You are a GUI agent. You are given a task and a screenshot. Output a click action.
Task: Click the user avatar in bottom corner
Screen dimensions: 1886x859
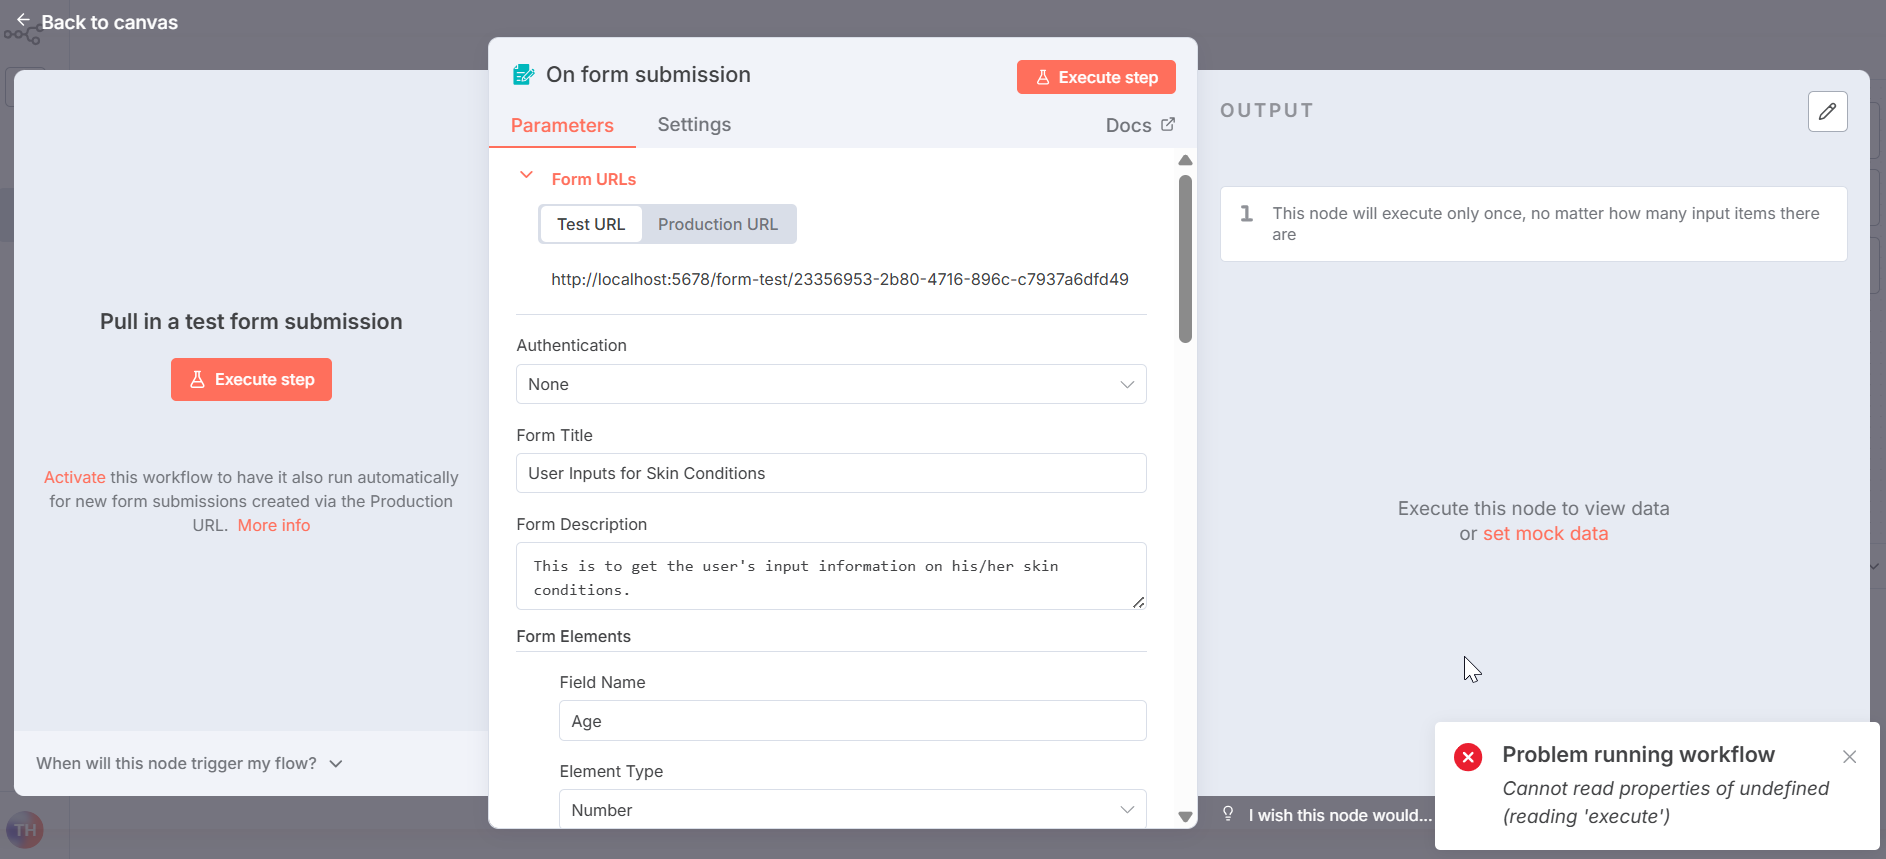tap(25, 829)
